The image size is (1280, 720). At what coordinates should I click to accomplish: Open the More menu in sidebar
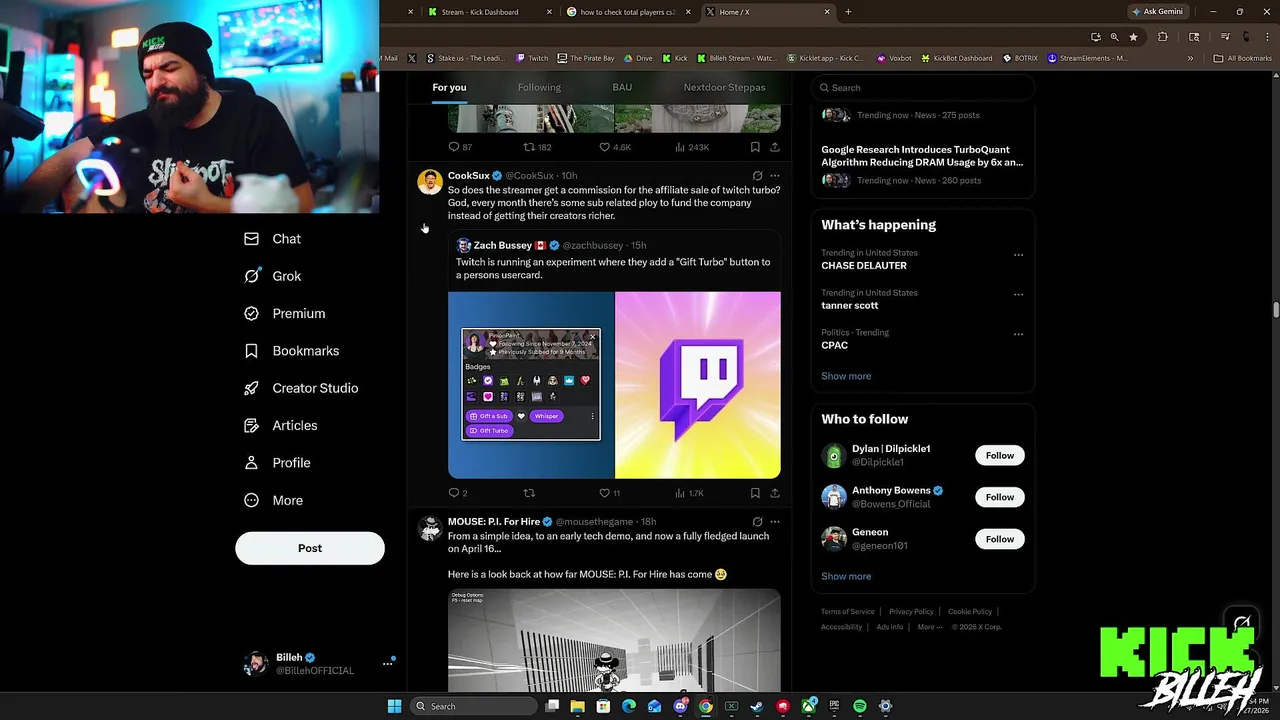point(274,500)
